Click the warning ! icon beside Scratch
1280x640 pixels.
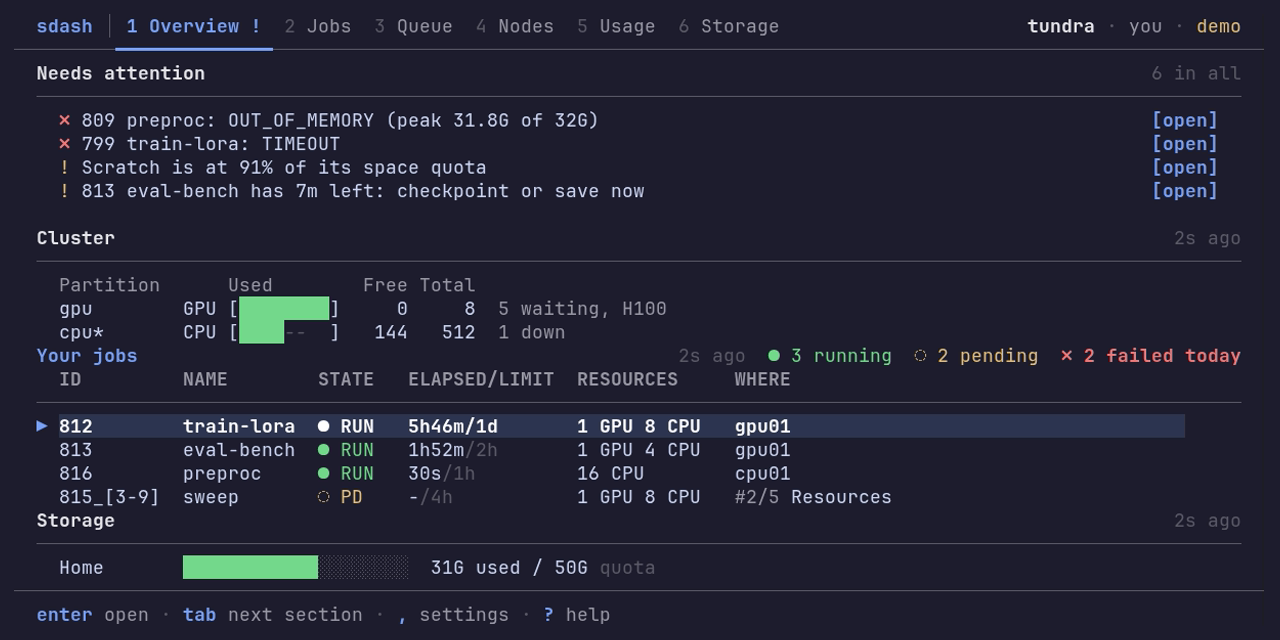point(65,167)
